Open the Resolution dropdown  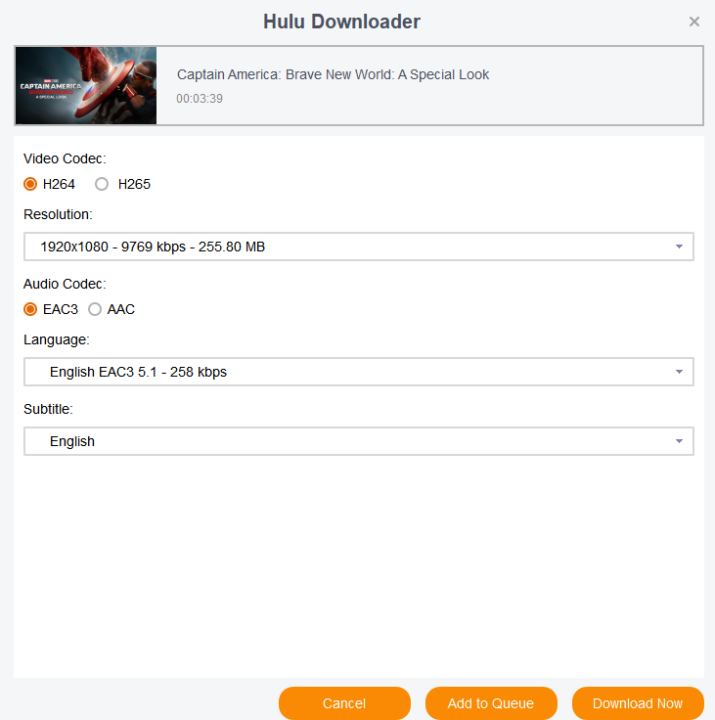tap(359, 247)
